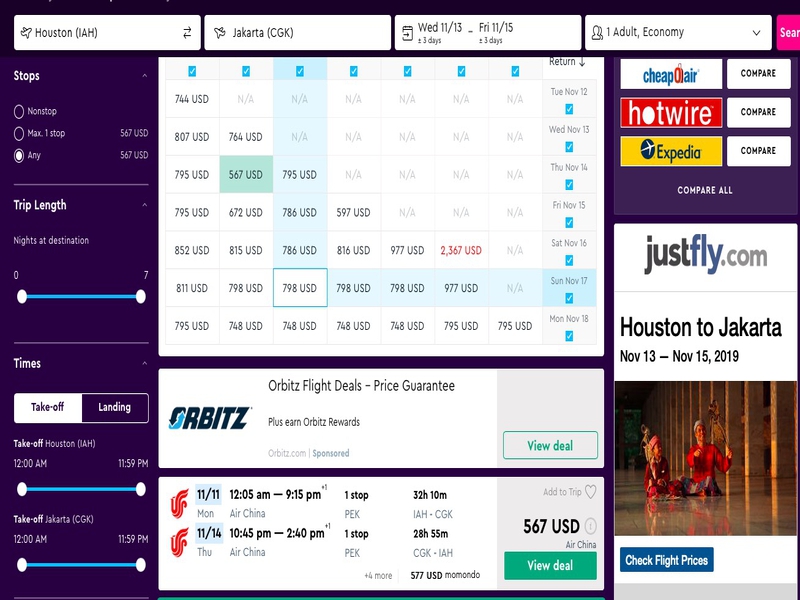The height and width of the screenshot is (600, 800).
Task: Collapse the Trip Length filter section
Action: coord(145,205)
